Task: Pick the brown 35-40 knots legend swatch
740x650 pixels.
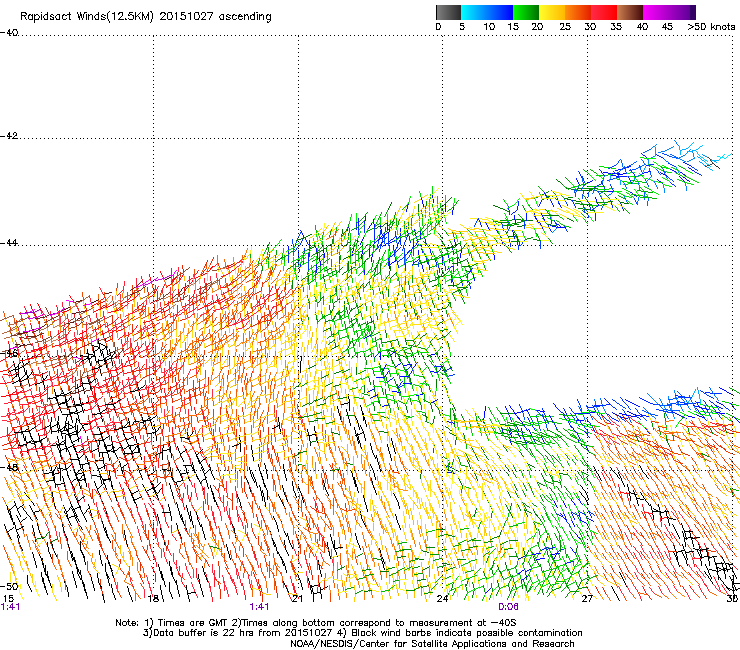Action: point(630,12)
